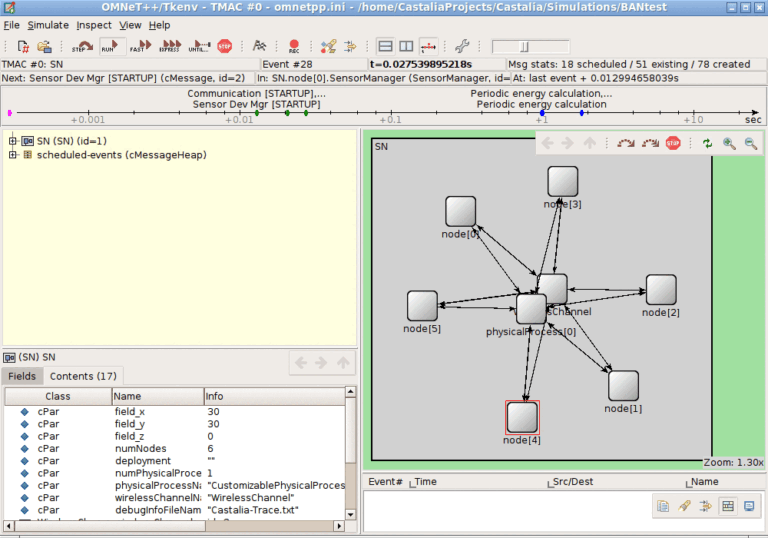Screen dimensions: 768x538
Task: Click green relayout icon in canvas toolbar
Action: click(707, 144)
